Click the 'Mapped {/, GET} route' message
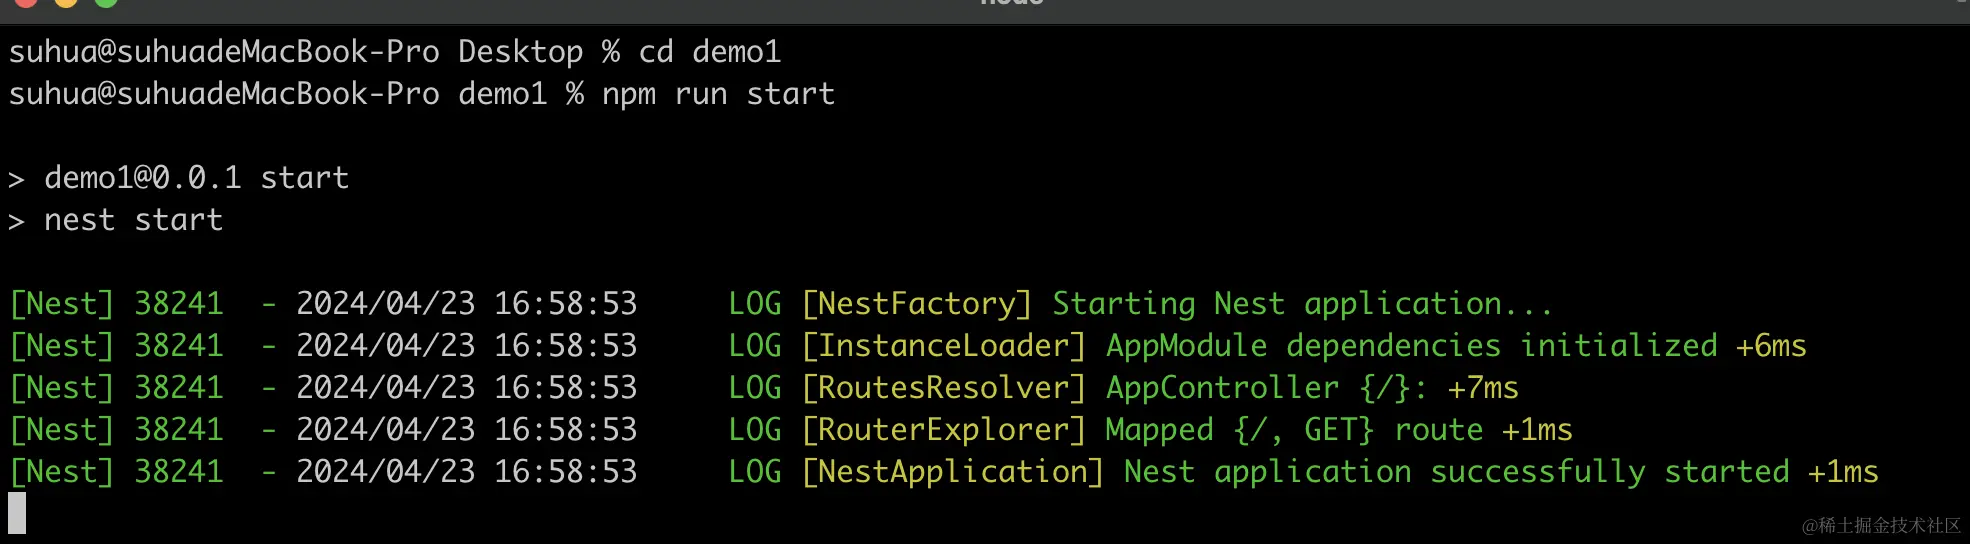 [1294, 430]
